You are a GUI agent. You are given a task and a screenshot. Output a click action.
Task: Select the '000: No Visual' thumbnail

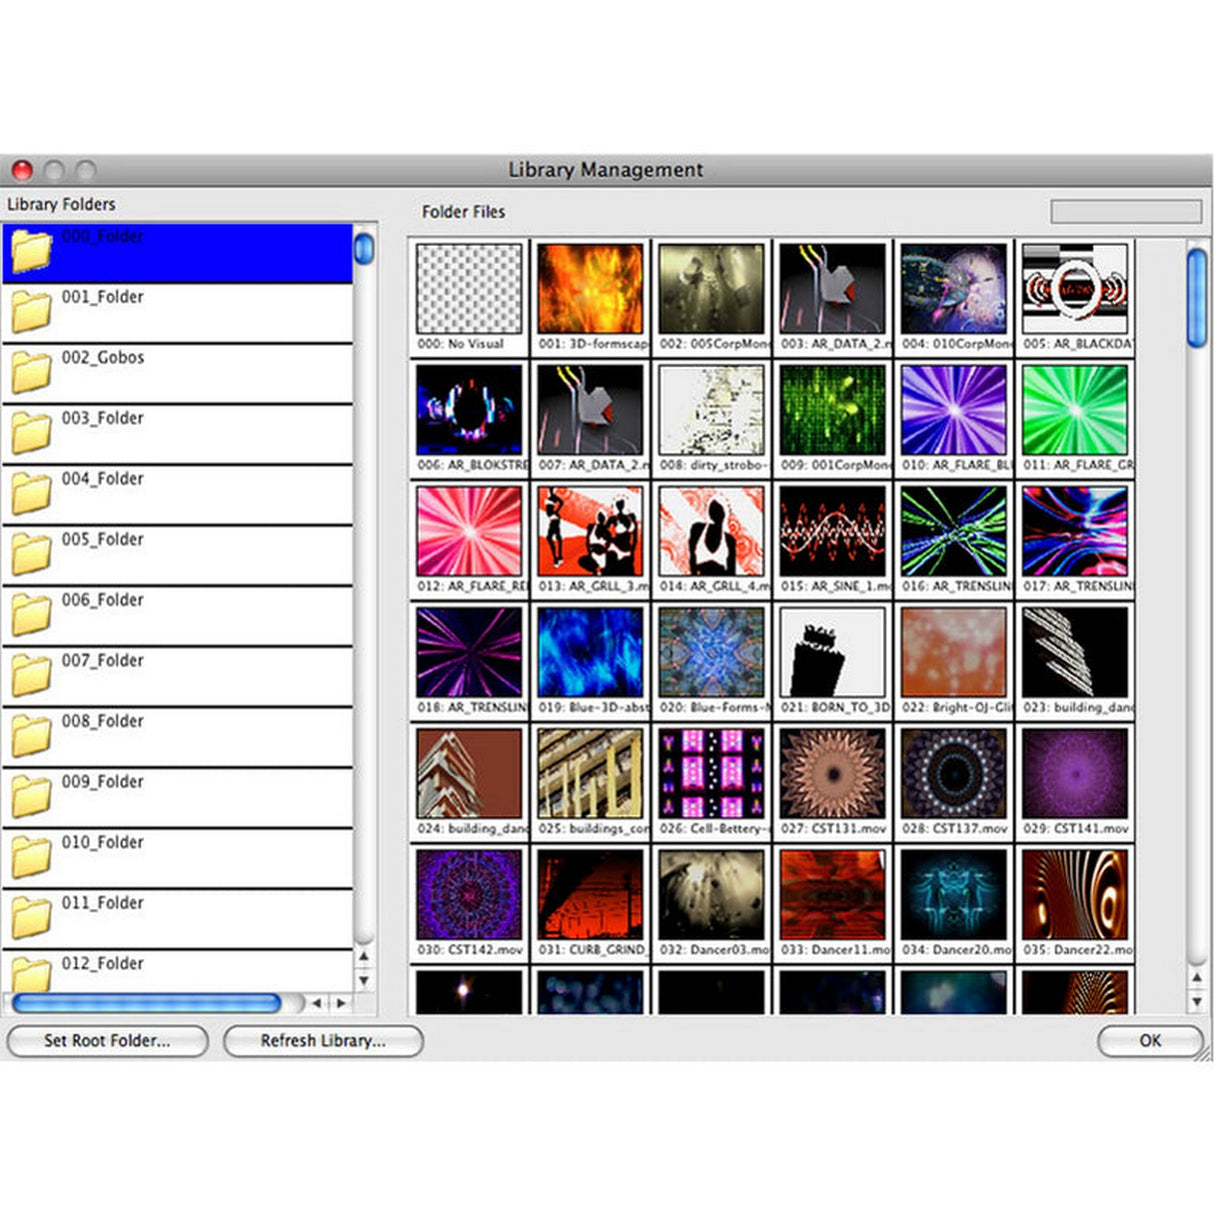pos(469,290)
